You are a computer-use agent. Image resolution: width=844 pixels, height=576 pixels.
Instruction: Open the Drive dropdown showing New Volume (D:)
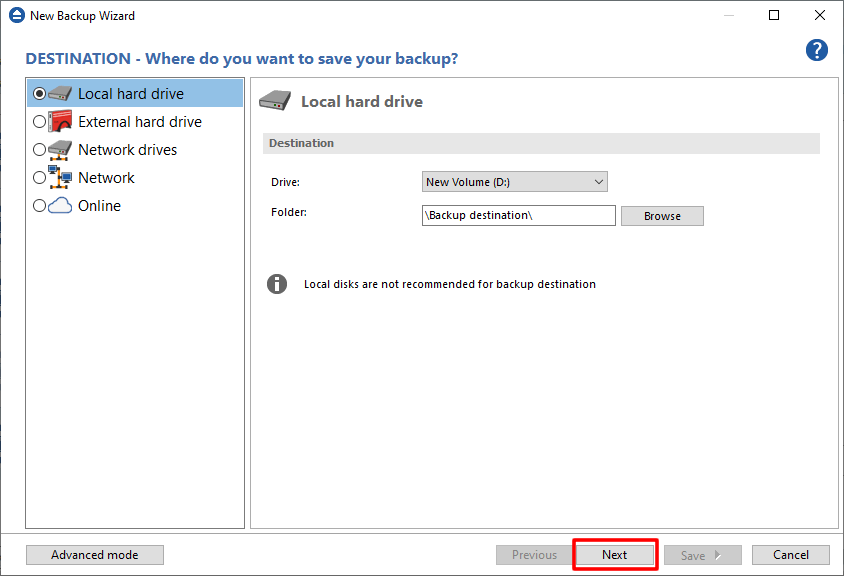click(x=514, y=182)
